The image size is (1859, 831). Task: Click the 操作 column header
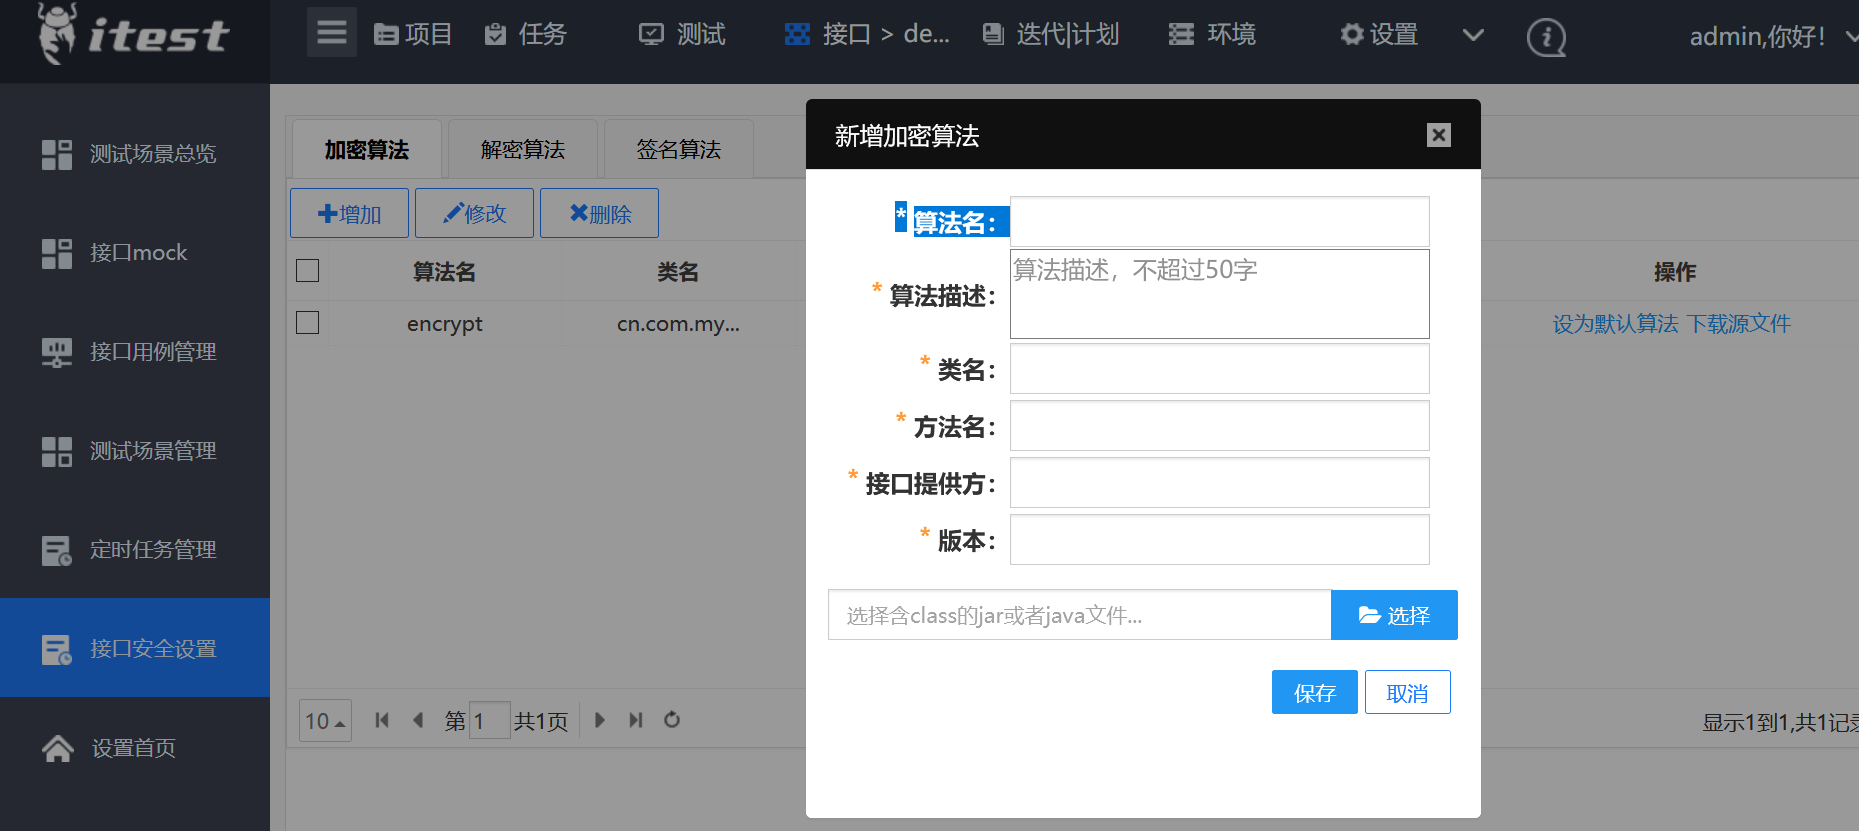click(x=1674, y=272)
